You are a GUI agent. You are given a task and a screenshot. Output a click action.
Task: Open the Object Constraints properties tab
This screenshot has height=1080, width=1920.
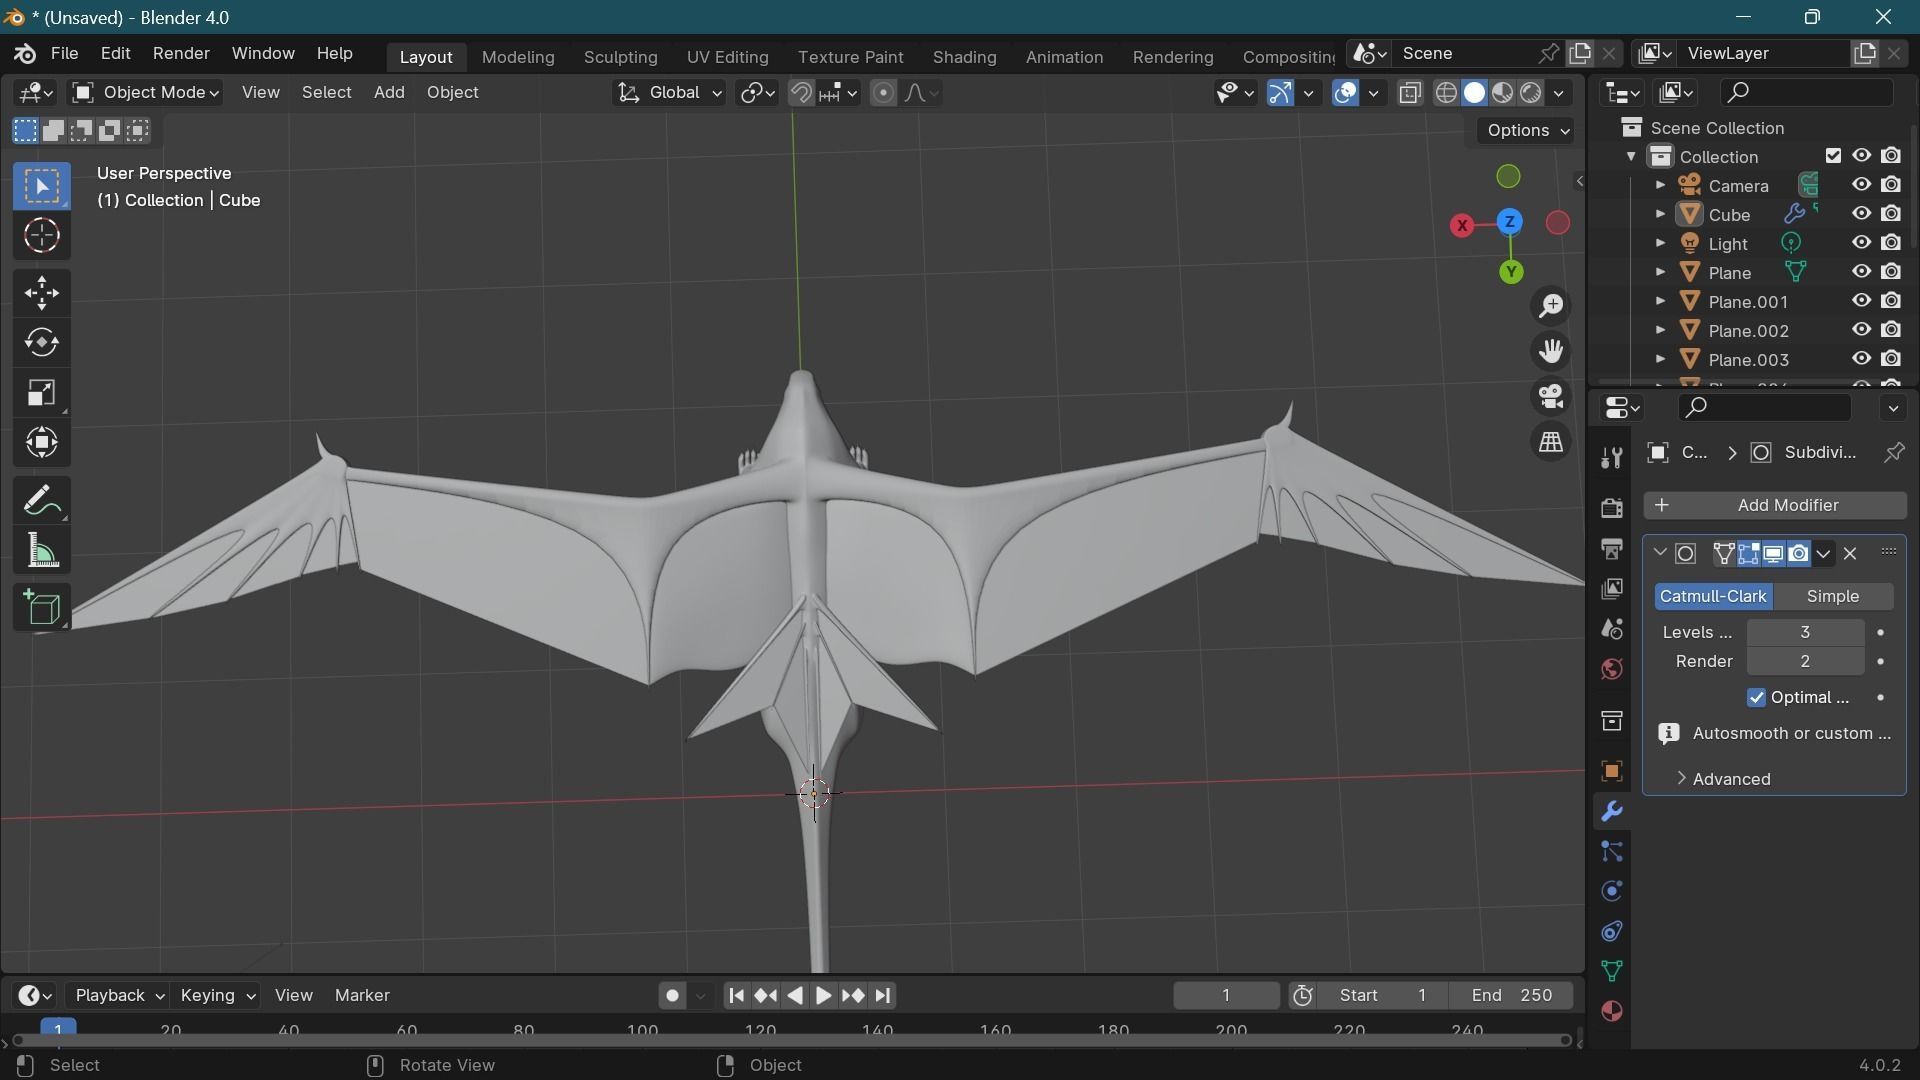1611,931
